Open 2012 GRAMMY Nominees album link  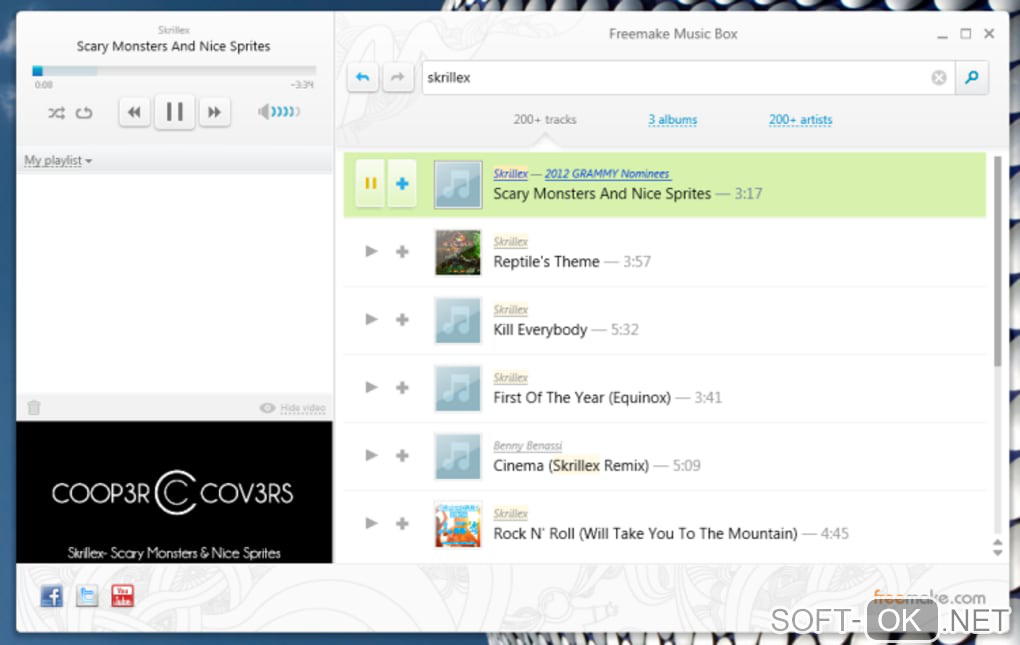tap(607, 174)
